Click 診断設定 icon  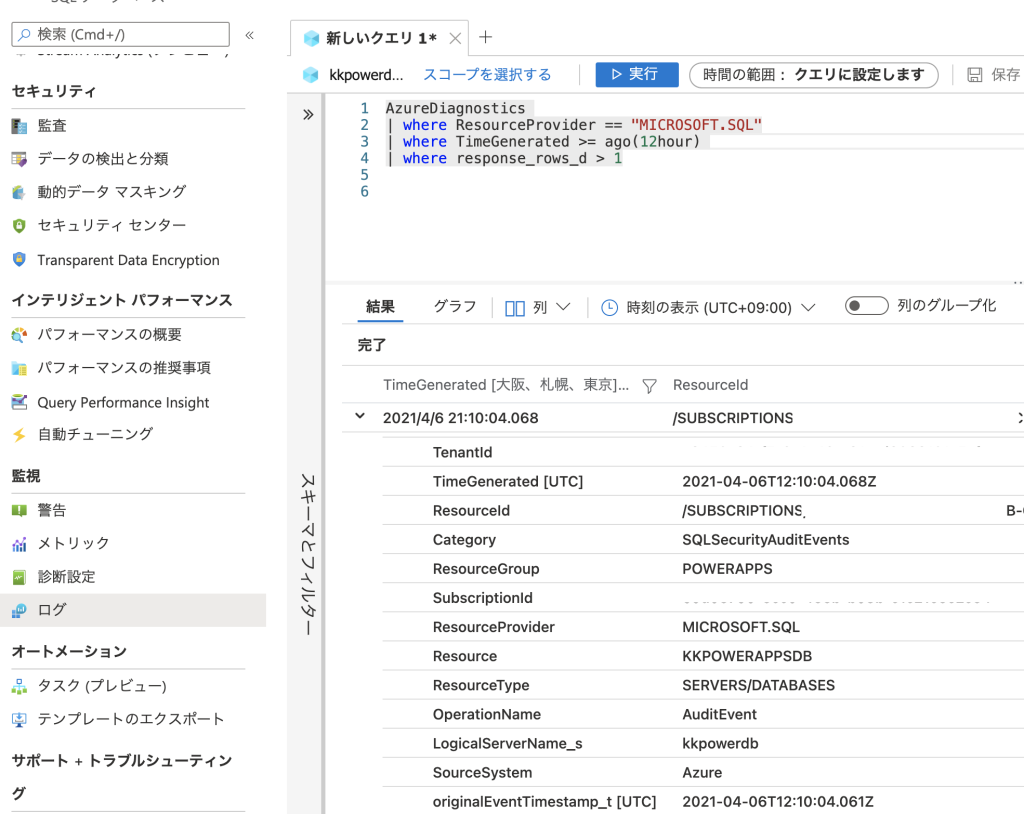pyautogui.click(x=20, y=577)
